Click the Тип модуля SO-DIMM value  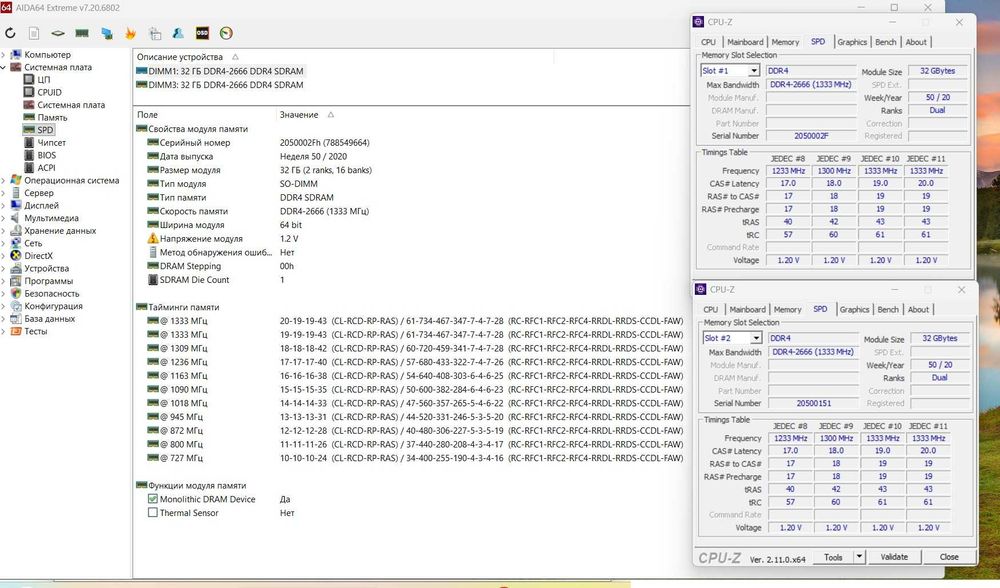(x=298, y=184)
